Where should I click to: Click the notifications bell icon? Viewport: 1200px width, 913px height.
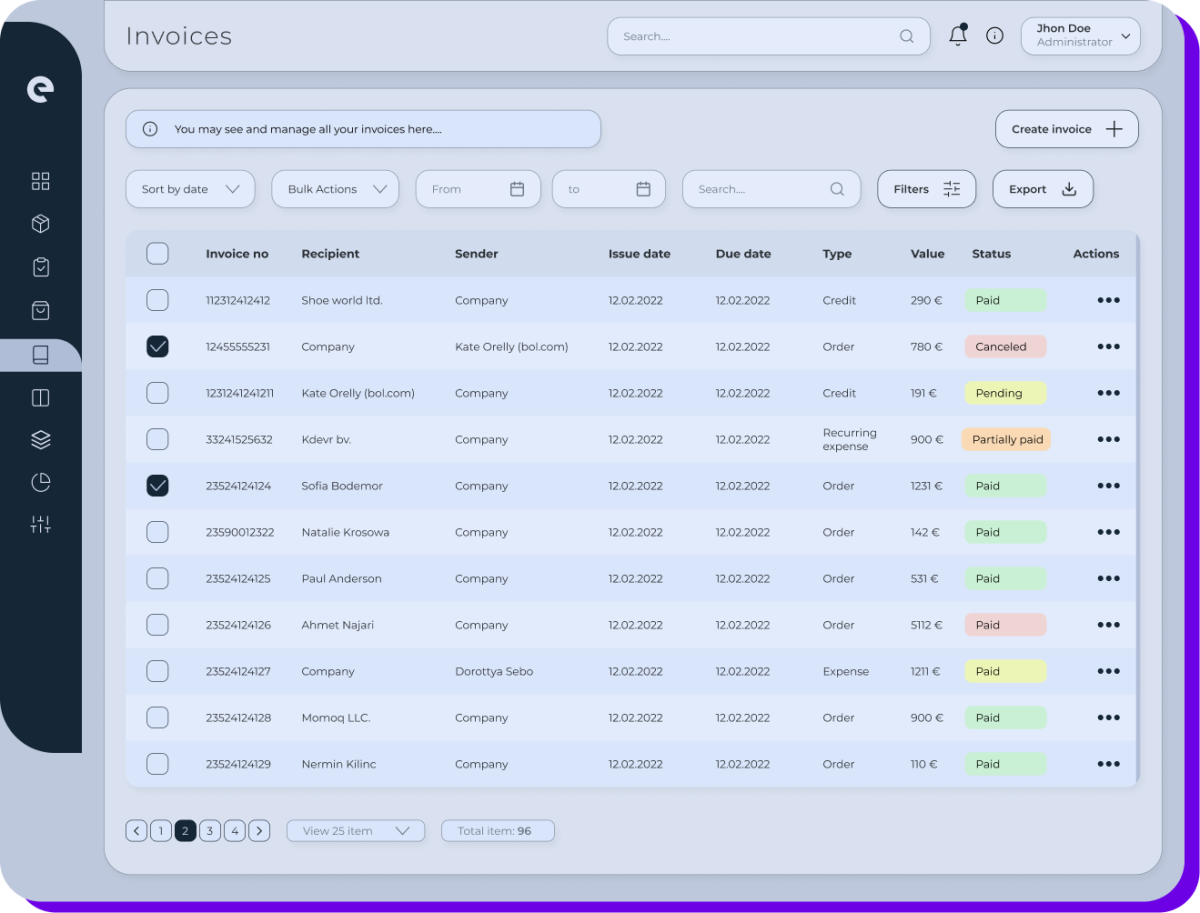coord(957,35)
